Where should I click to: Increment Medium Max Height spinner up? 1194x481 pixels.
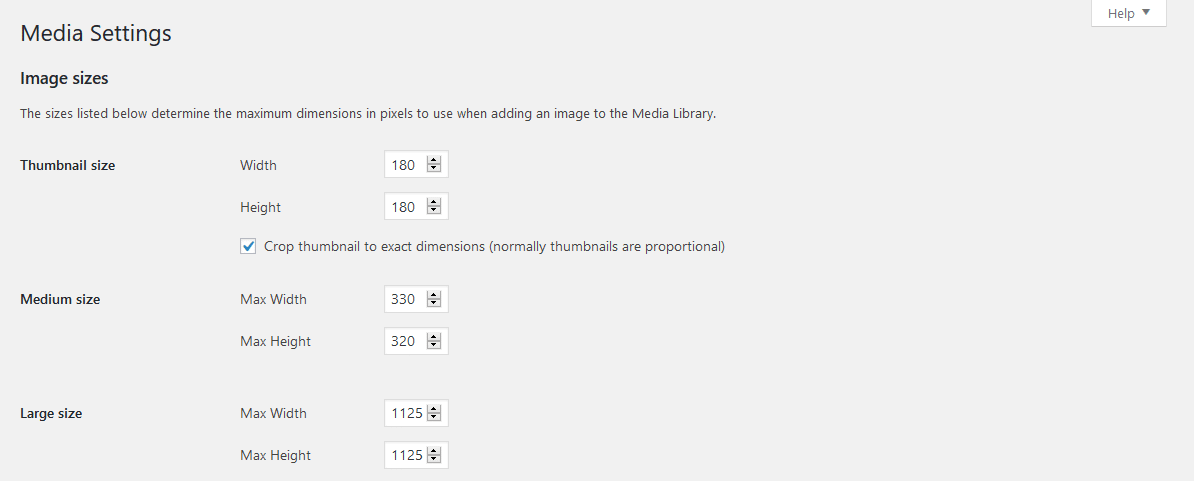coord(434,337)
